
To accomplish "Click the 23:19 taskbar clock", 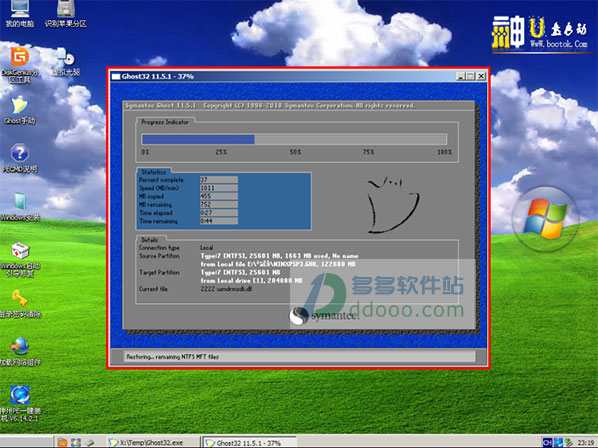I will click(586, 442).
